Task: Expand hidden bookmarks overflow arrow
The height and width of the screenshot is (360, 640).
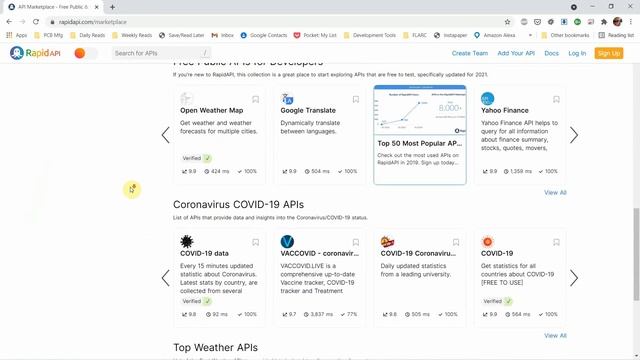Action: pyautogui.click(x=530, y=35)
